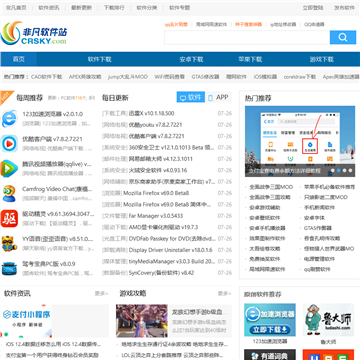
Task: Click the Camfrog Video Chat icon
Action: 9,194
